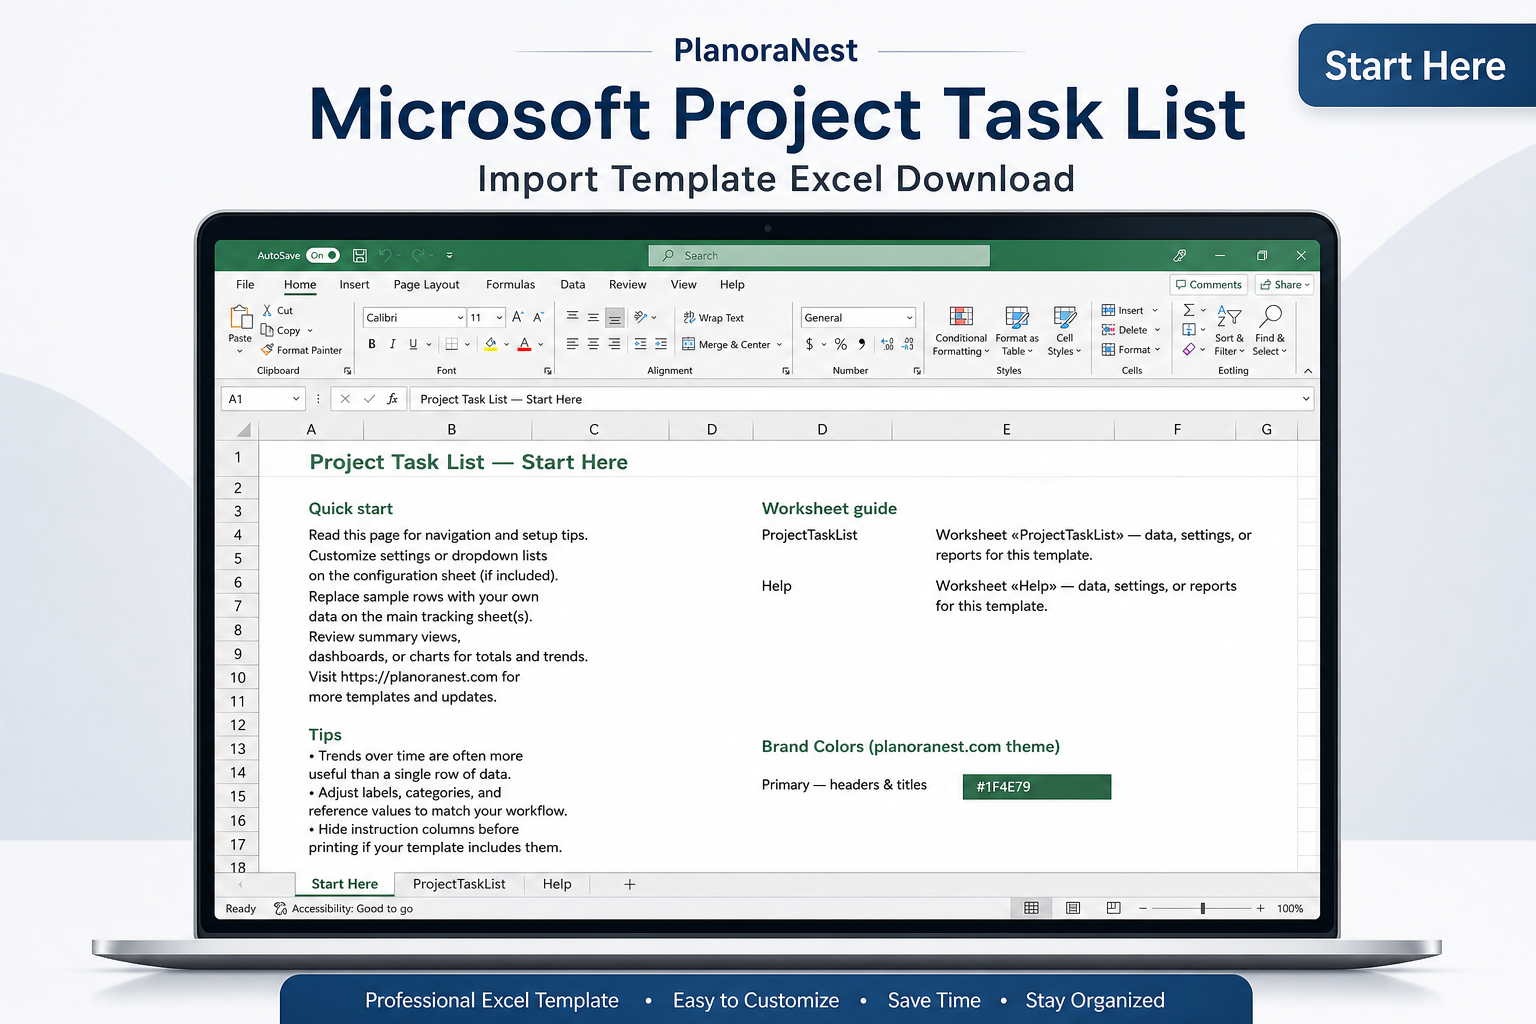1536x1024 pixels.
Task: Expand the formula bar chevron
Action: tap(1306, 399)
